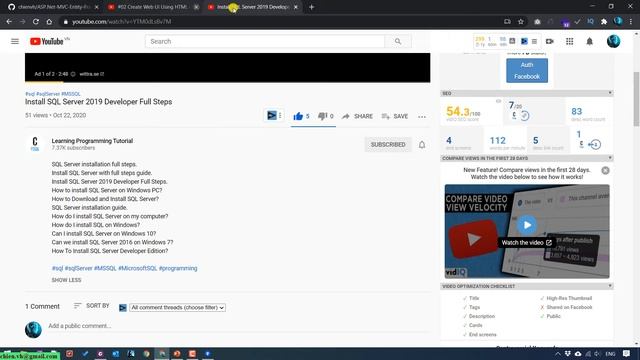Open Learning Programming Tutorial channel name
Image resolution: width=640 pixels, height=360 pixels.
tap(92, 141)
